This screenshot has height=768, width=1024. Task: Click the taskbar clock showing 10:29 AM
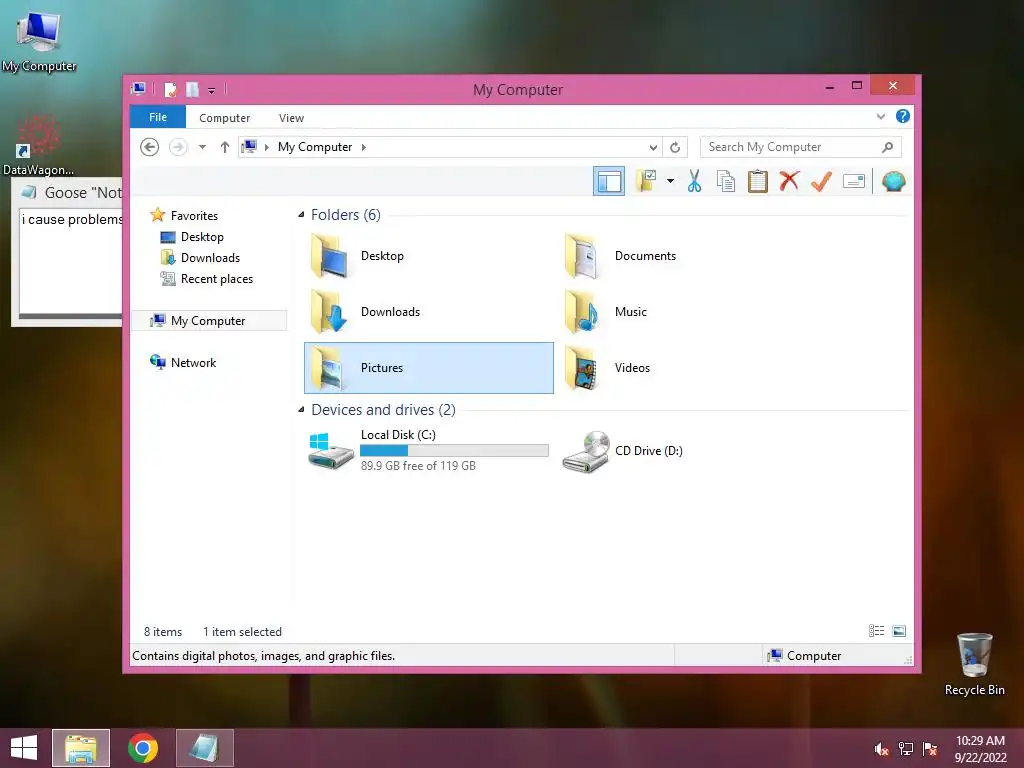pos(980,748)
